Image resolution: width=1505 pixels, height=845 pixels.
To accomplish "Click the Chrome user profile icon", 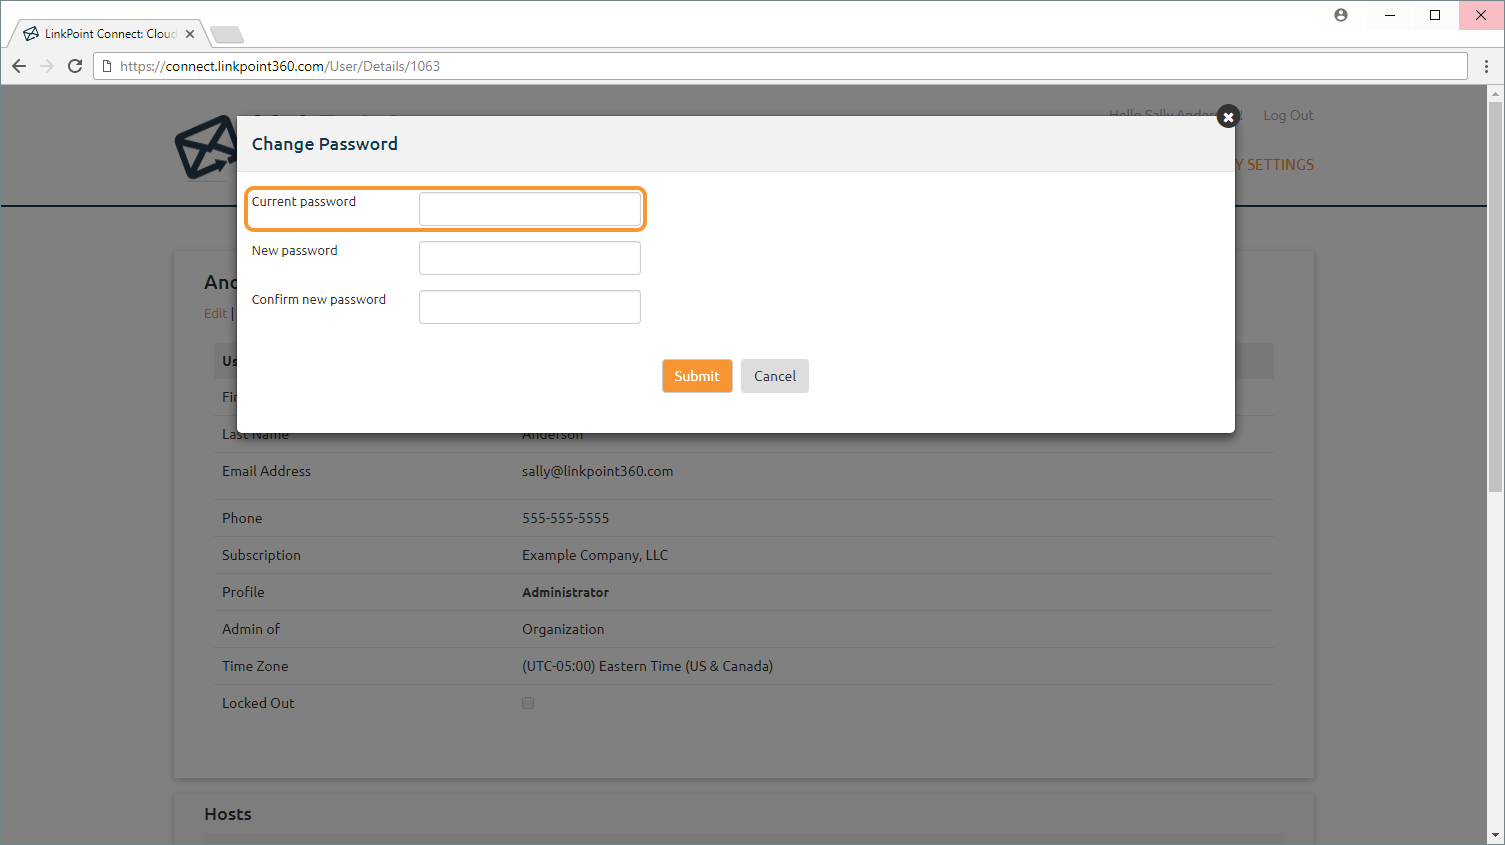I will tap(1341, 15).
